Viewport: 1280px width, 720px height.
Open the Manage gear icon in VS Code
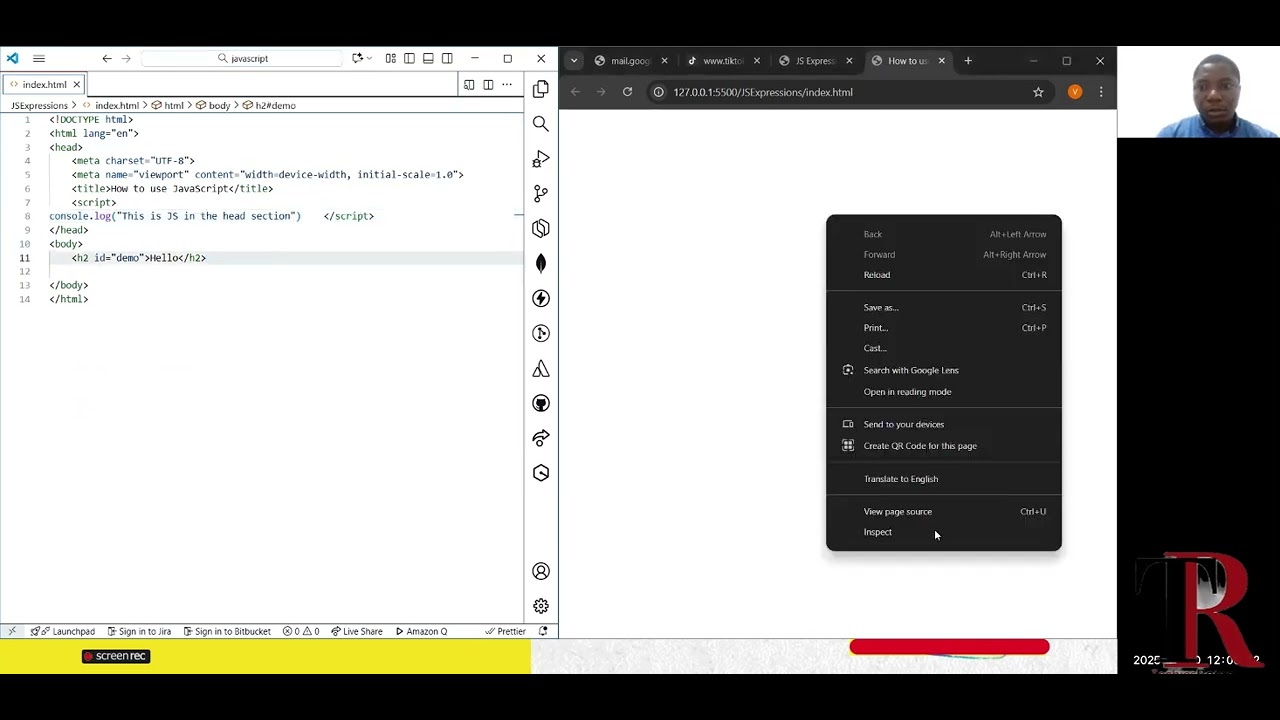[x=541, y=606]
